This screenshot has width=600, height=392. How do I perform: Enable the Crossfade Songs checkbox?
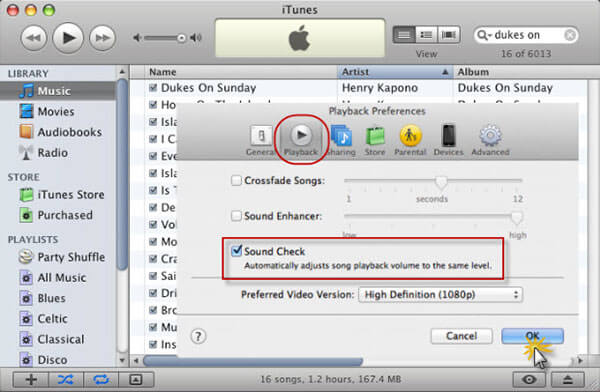click(x=236, y=180)
